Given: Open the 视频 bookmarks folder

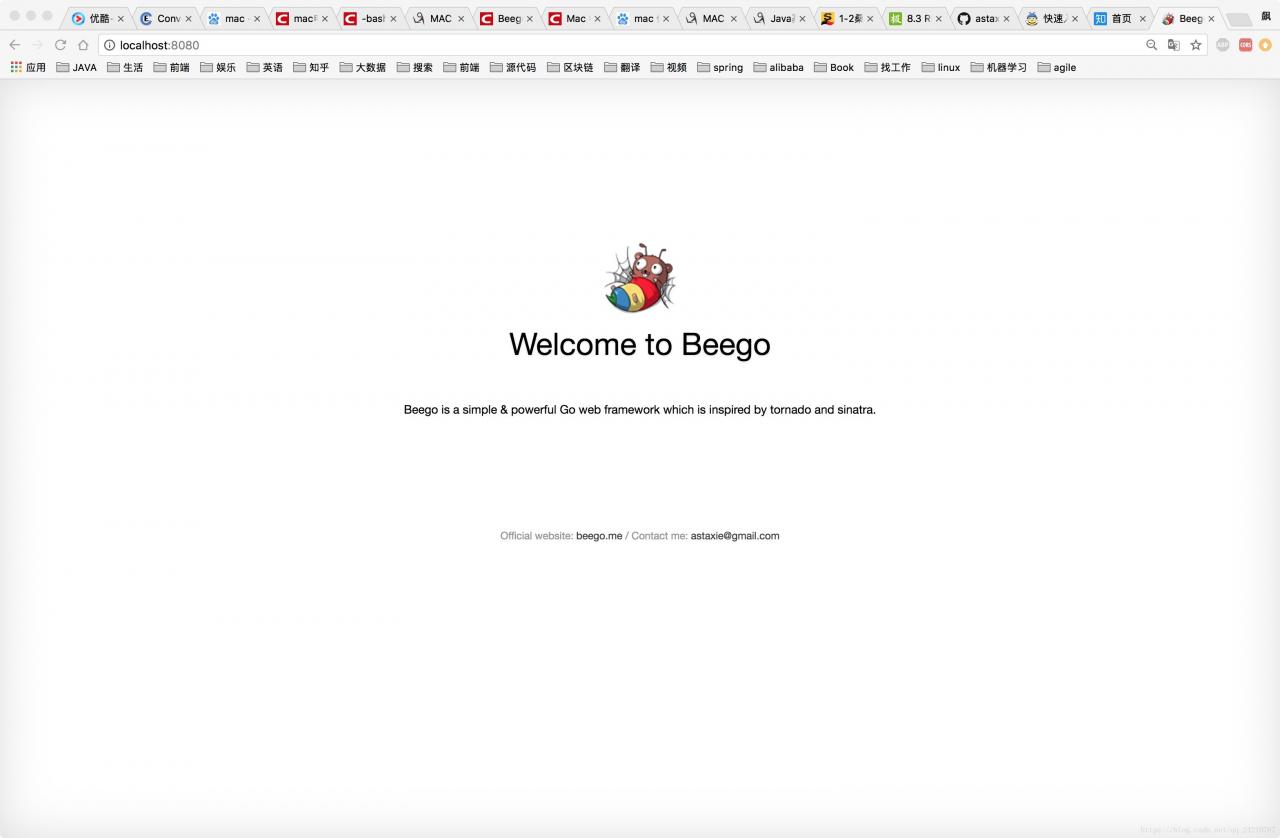Looking at the screenshot, I should click(669, 67).
